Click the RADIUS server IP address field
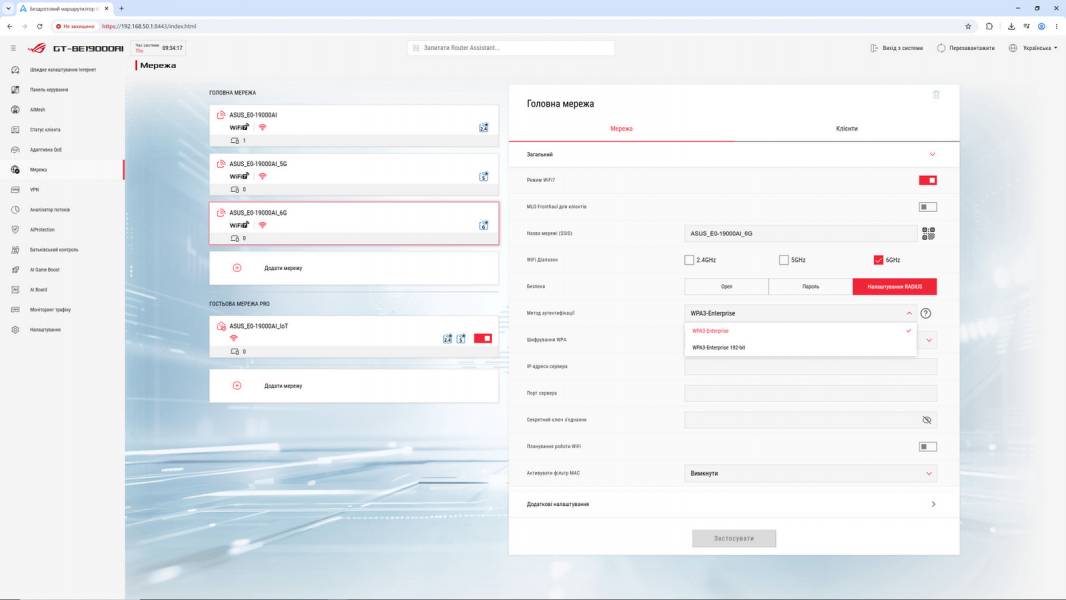This screenshot has height=600, width=1066. [x=810, y=367]
